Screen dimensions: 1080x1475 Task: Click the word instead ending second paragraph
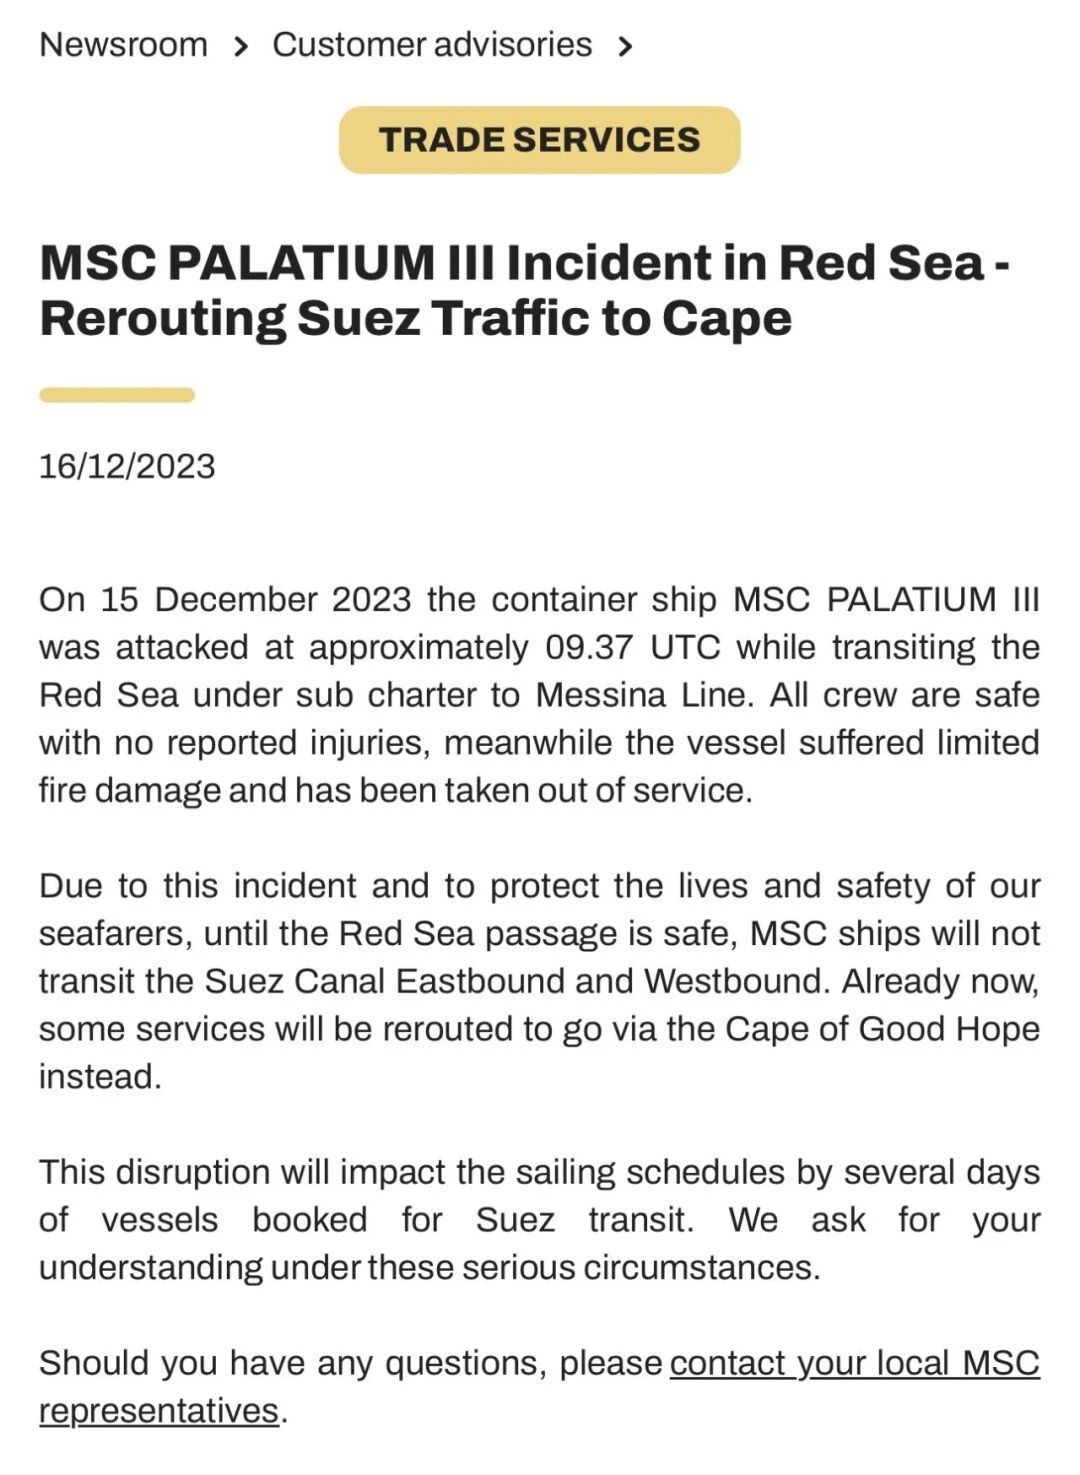point(100,1077)
